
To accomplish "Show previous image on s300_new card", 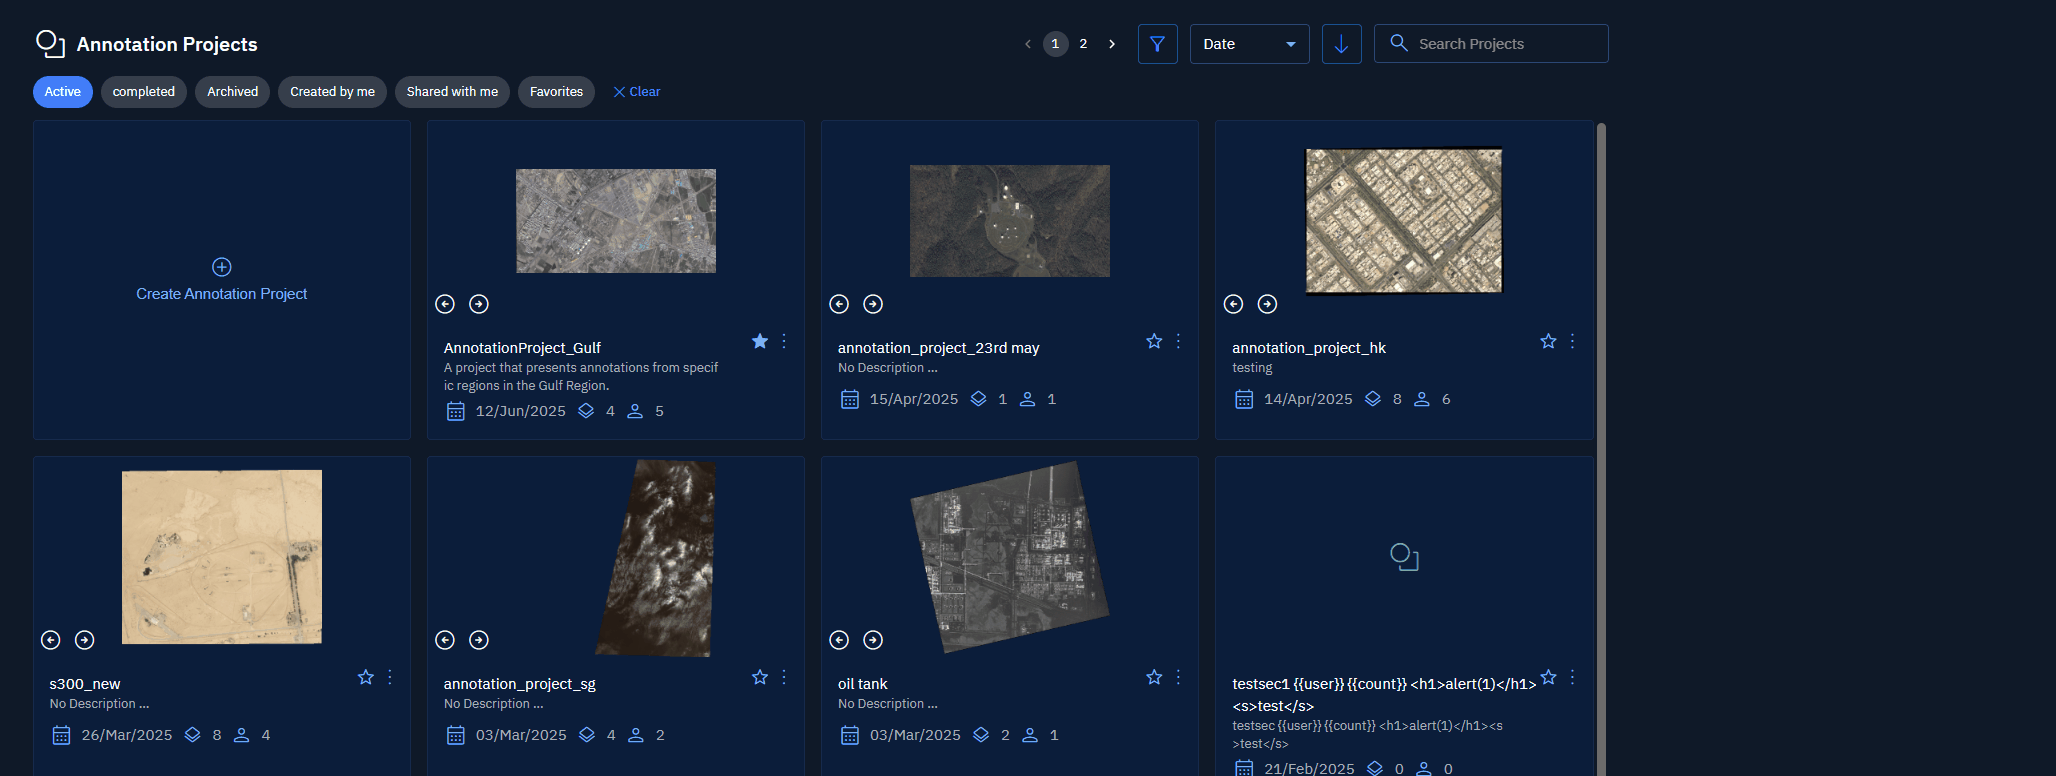I will [51, 640].
